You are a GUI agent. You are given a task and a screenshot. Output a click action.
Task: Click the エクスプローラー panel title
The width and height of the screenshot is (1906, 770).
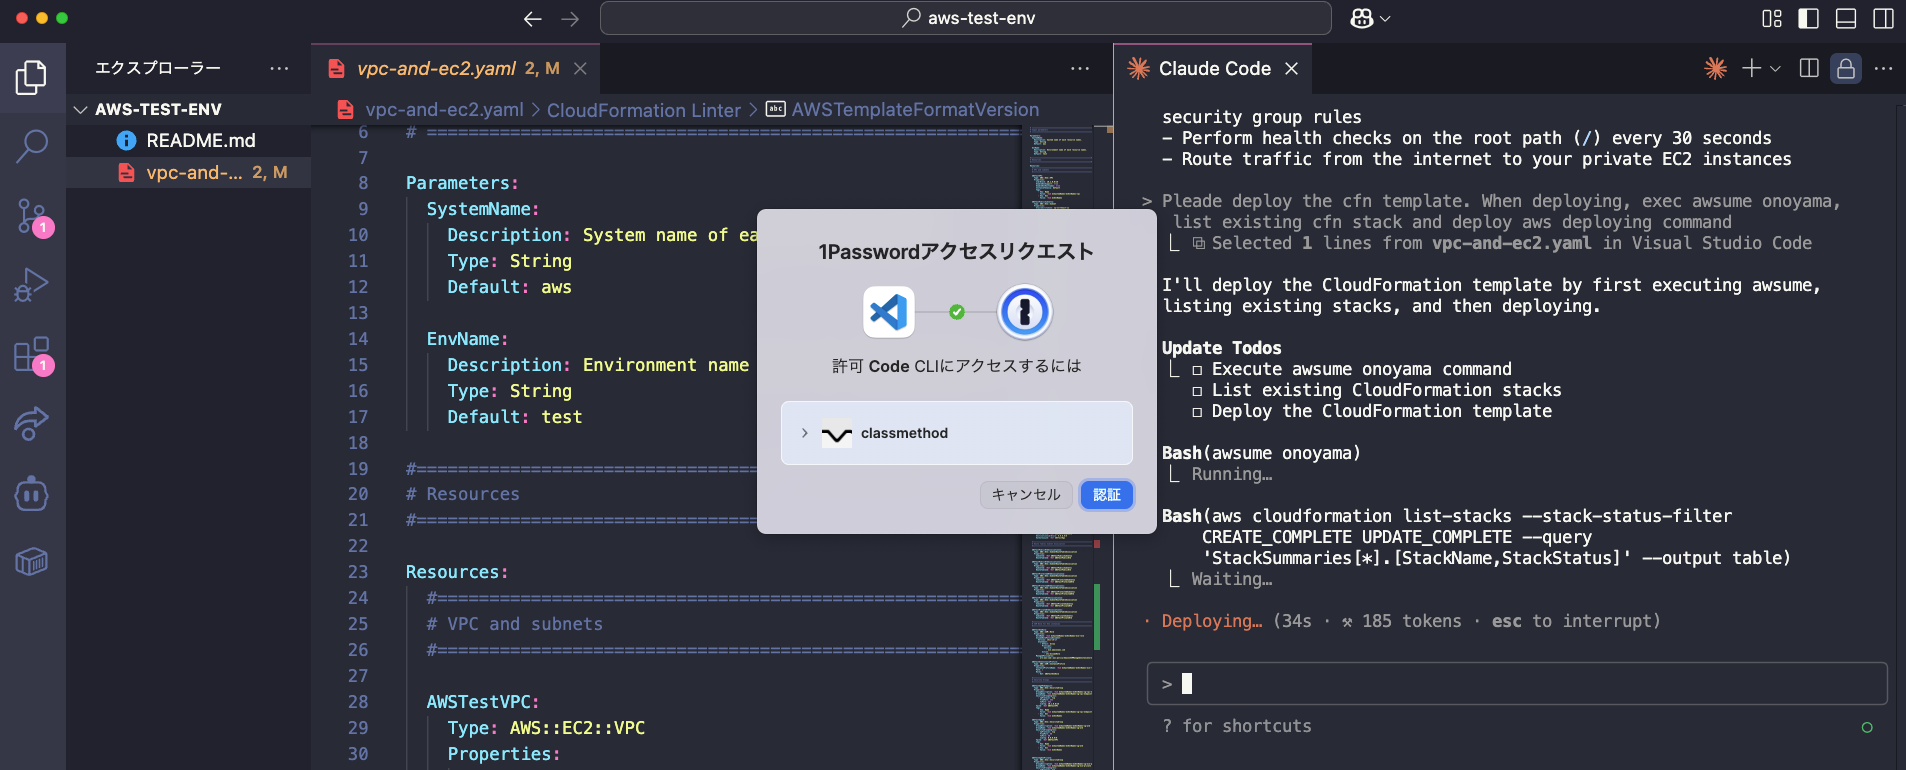[158, 68]
